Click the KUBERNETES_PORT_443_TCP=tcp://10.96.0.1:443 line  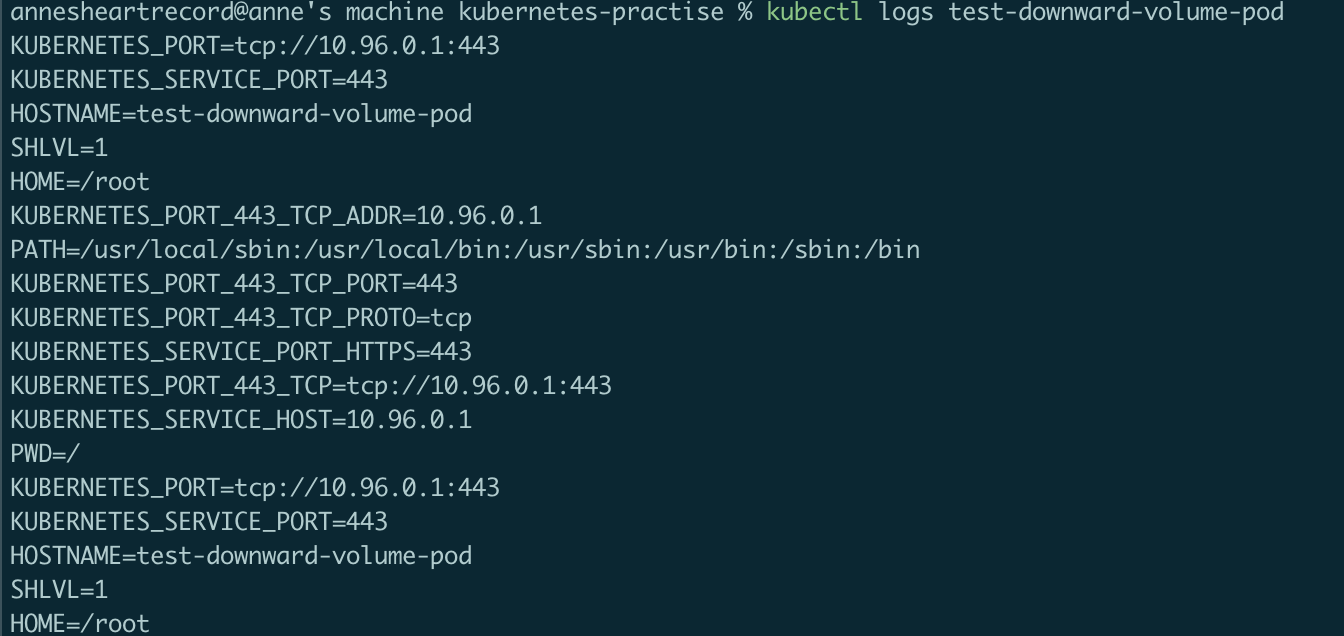click(311, 386)
